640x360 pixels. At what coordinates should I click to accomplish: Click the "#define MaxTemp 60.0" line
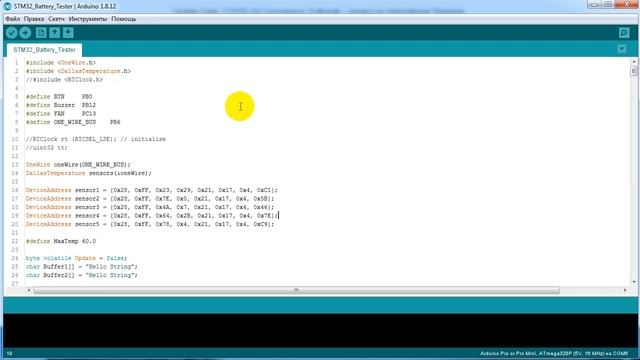[61, 241]
